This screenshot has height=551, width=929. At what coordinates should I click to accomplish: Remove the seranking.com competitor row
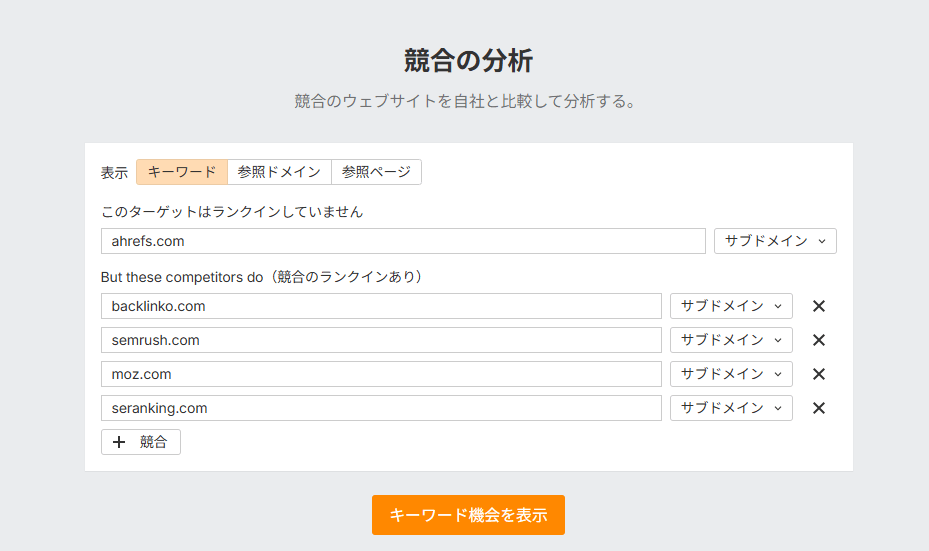pyautogui.click(x=819, y=408)
